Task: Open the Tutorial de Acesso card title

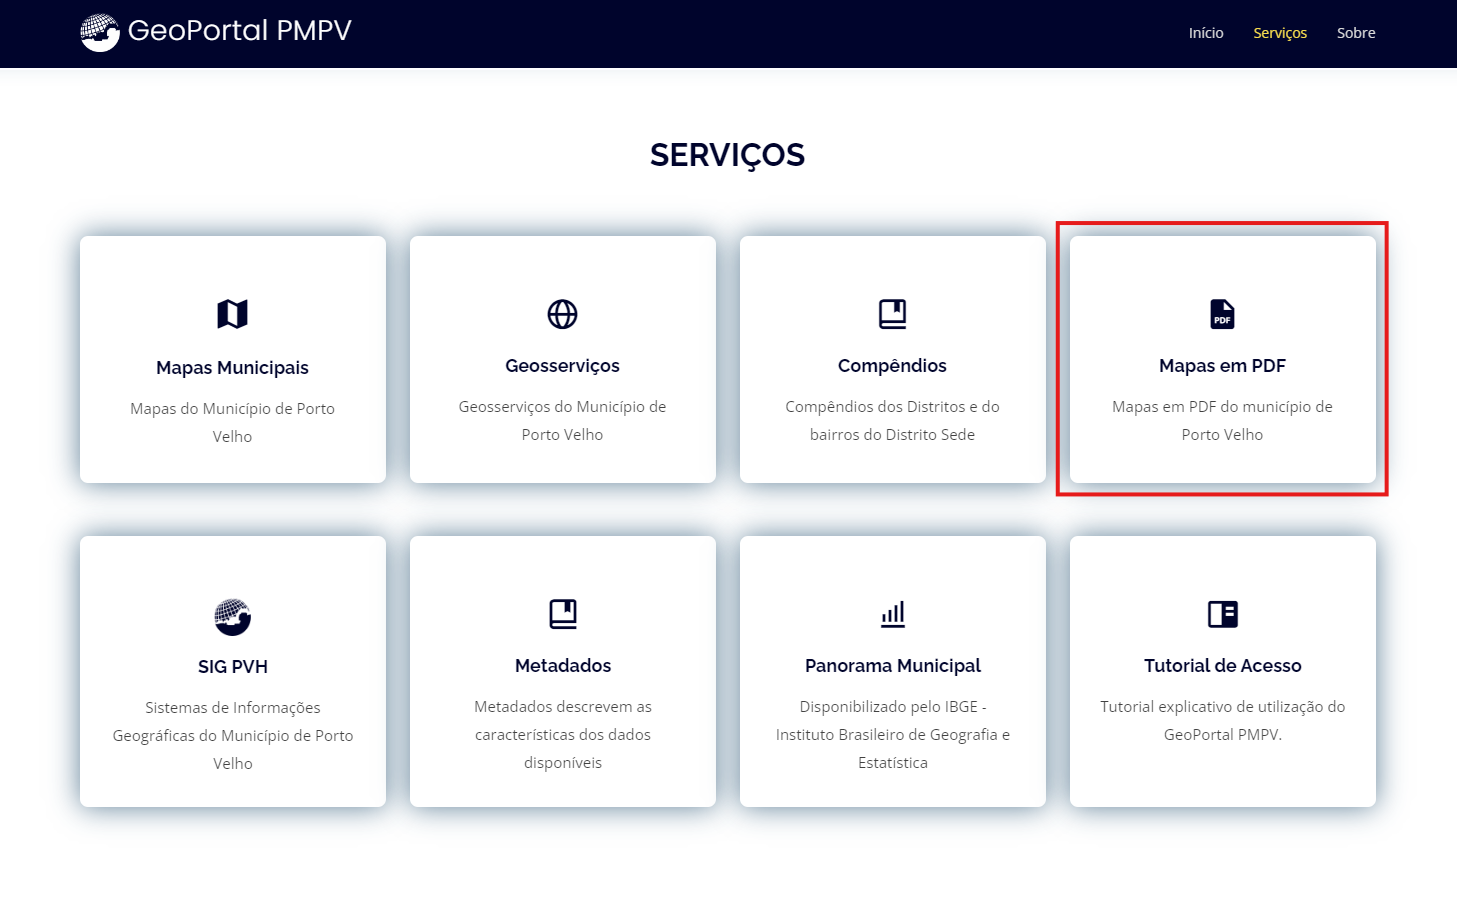Action: click(1223, 666)
